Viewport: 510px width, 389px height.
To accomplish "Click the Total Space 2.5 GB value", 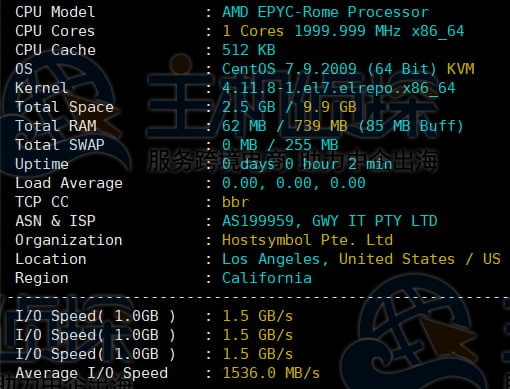I will coord(249,107).
